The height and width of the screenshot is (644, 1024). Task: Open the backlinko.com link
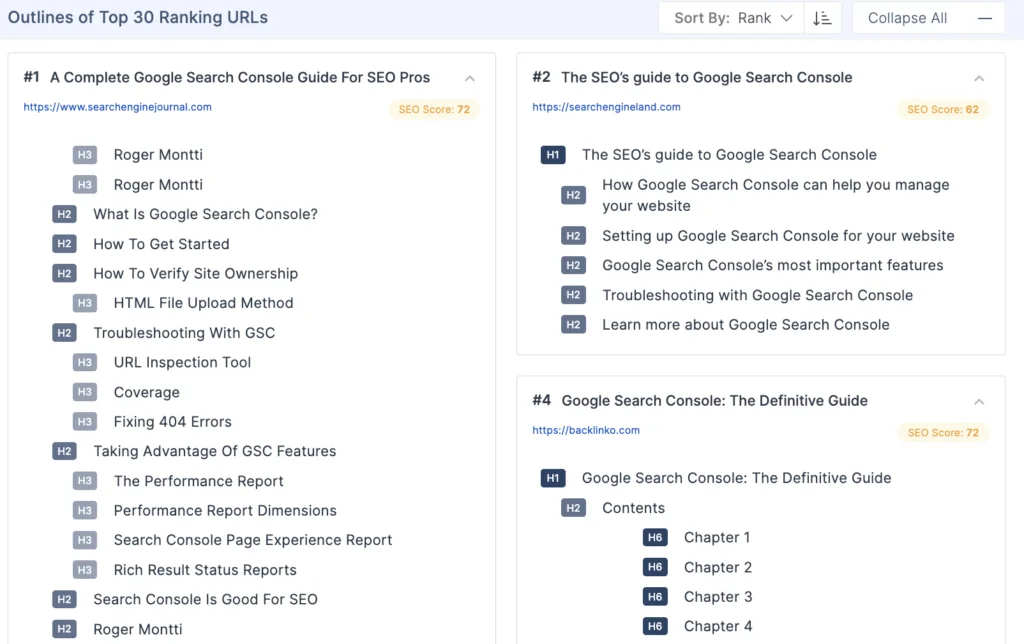pyautogui.click(x=586, y=430)
